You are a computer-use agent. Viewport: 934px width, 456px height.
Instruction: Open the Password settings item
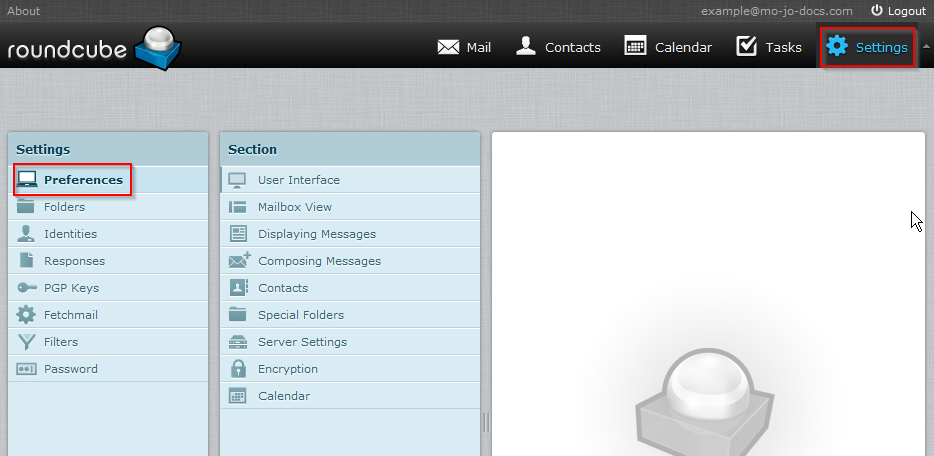click(x=70, y=369)
